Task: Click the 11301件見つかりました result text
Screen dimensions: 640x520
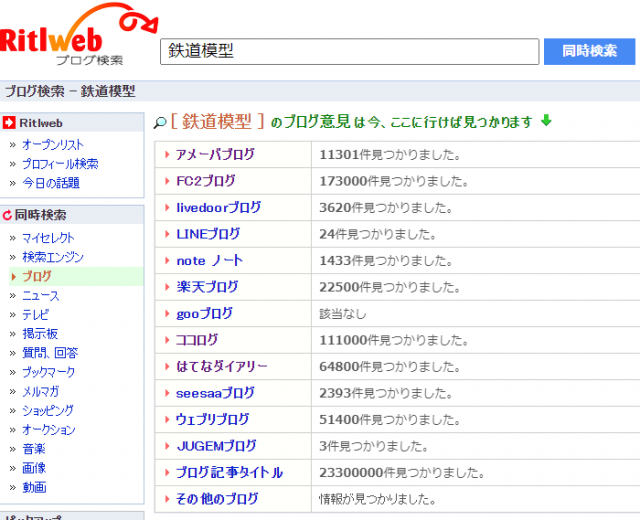Action: pyautogui.click(x=390, y=155)
